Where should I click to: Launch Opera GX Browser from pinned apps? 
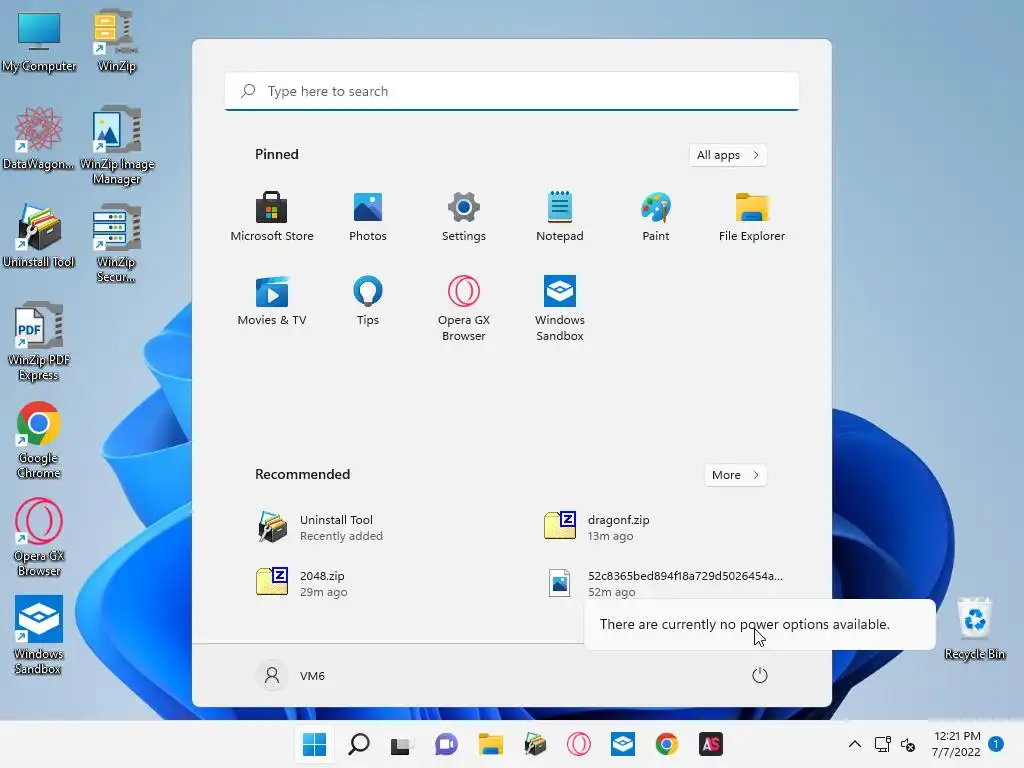(x=464, y=309)
